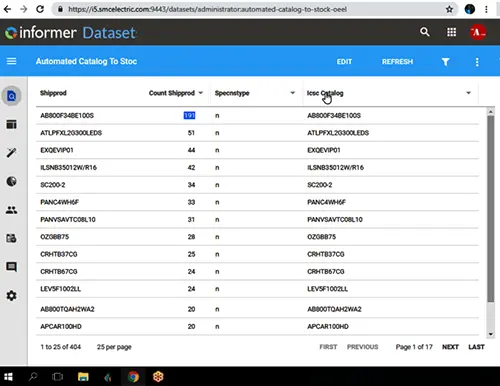This screenshot has height=386, width=500.
Task: Click the informer Dataset logo
Action: pos(71,33)
